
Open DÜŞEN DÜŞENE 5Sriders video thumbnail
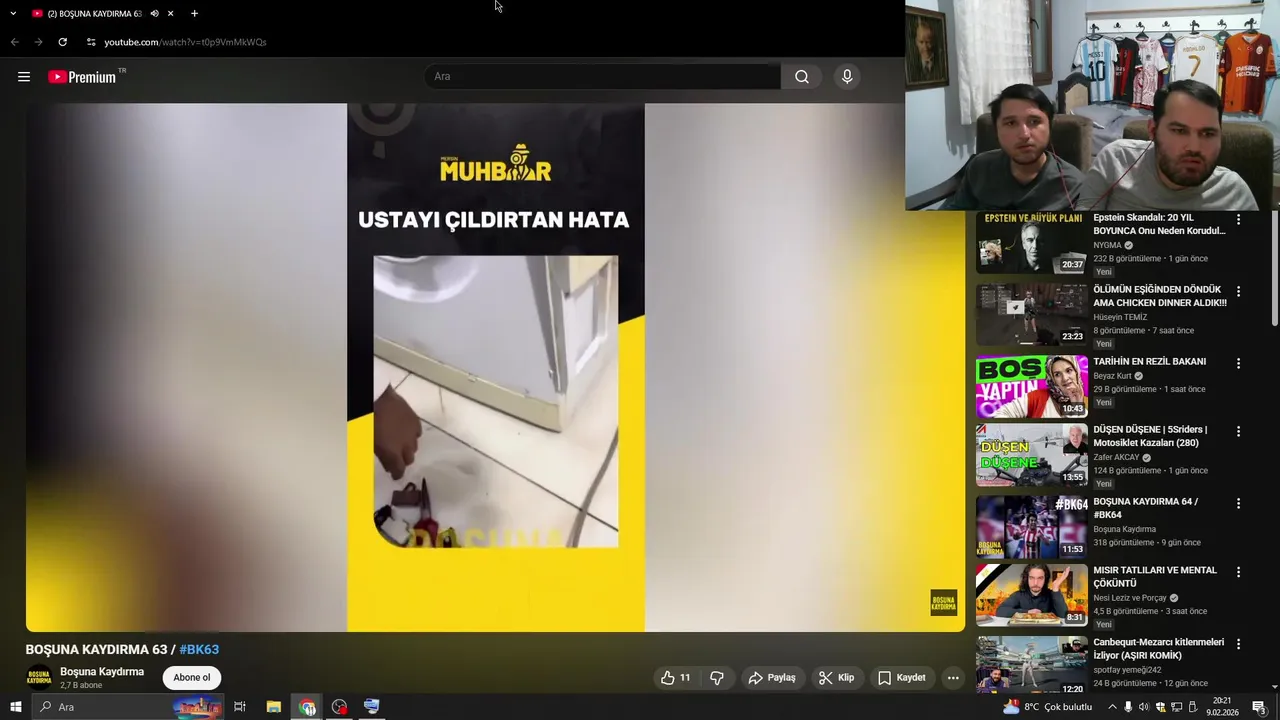click(1031, 455)
